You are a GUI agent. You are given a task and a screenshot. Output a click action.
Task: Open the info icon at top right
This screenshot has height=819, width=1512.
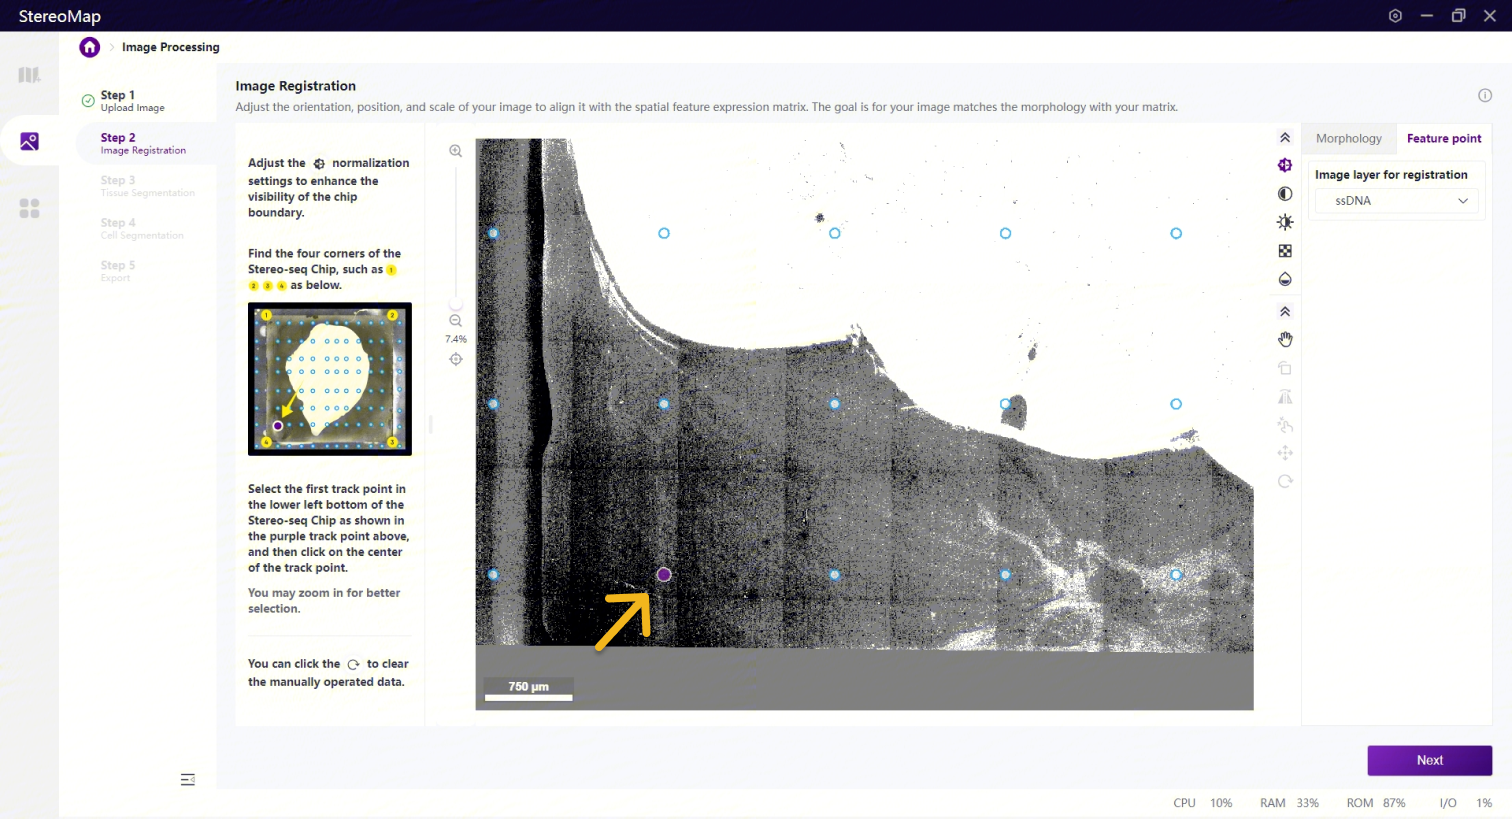tap(1485, 95)
